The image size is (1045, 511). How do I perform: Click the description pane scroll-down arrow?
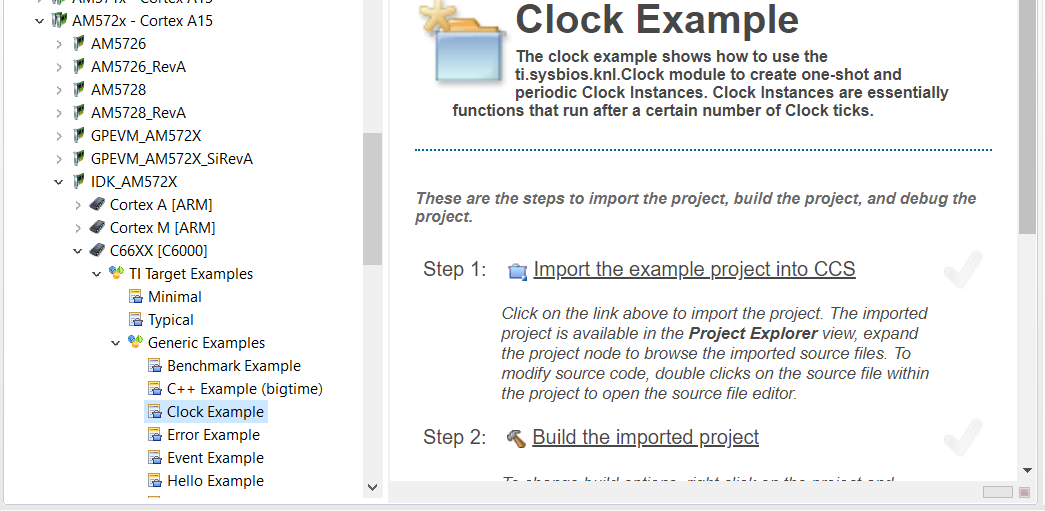pos(1027,470)
